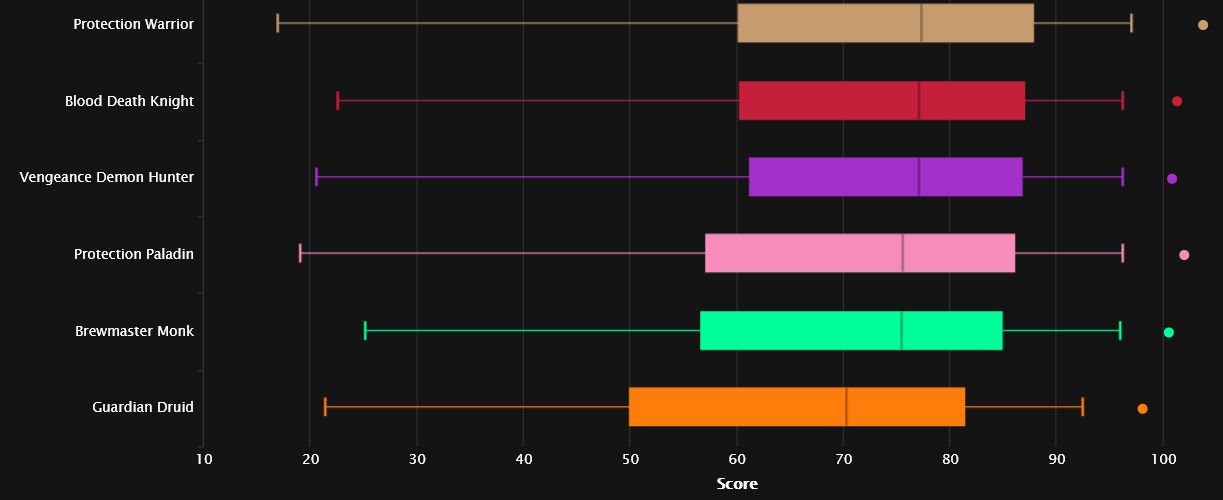The image size is (1223, 500).
Task: Click the Protection Warrior outlier dot
Action: 1203,24
